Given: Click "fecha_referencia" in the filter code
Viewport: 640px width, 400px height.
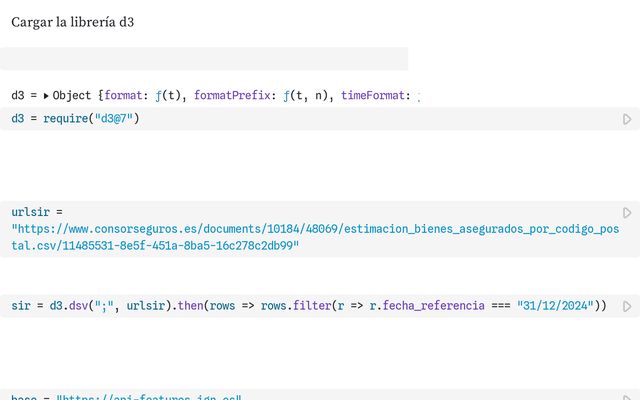Looking at the screenshot, I should 433,306.
